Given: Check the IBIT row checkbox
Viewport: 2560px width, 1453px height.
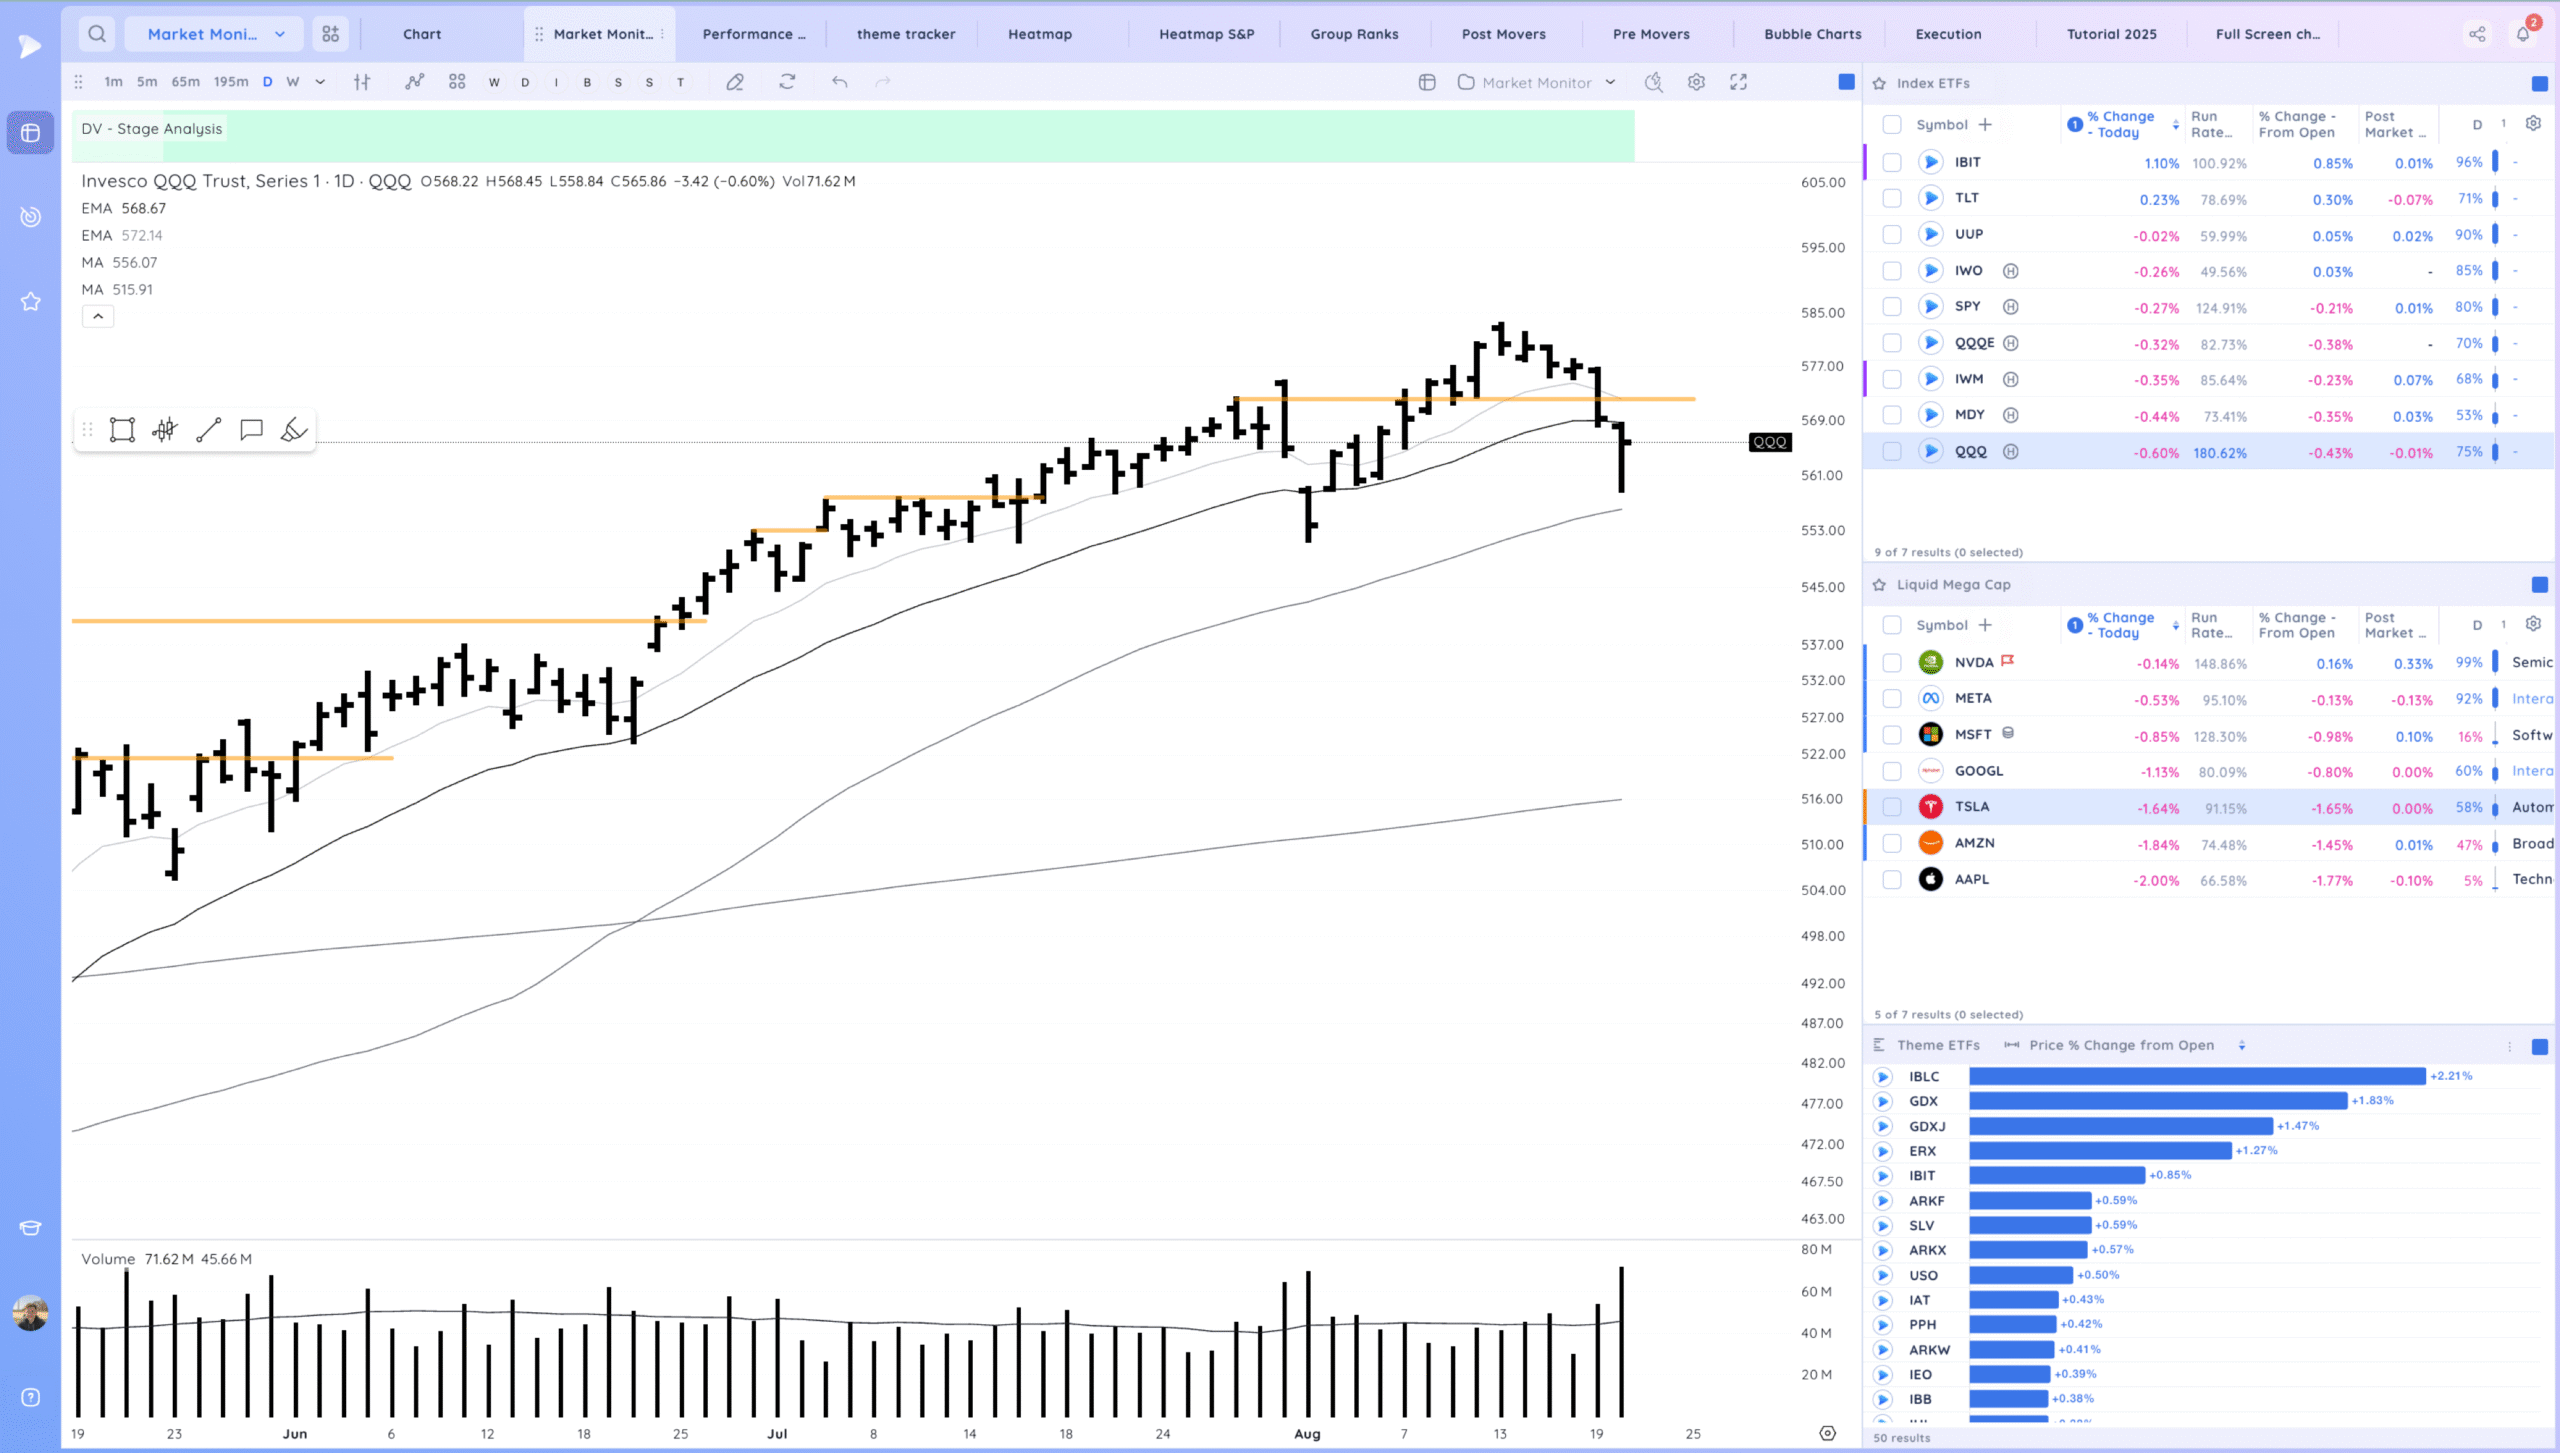Looking at the screenshot, I should tap(1891, 162).
